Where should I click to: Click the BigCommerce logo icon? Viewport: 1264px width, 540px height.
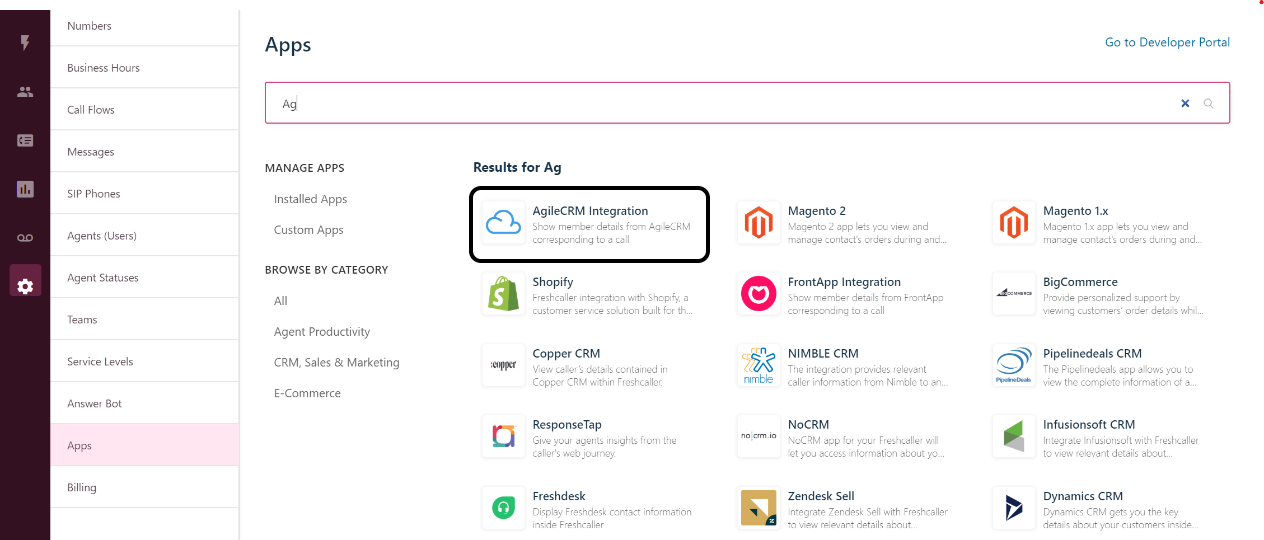click(1013, 295)
